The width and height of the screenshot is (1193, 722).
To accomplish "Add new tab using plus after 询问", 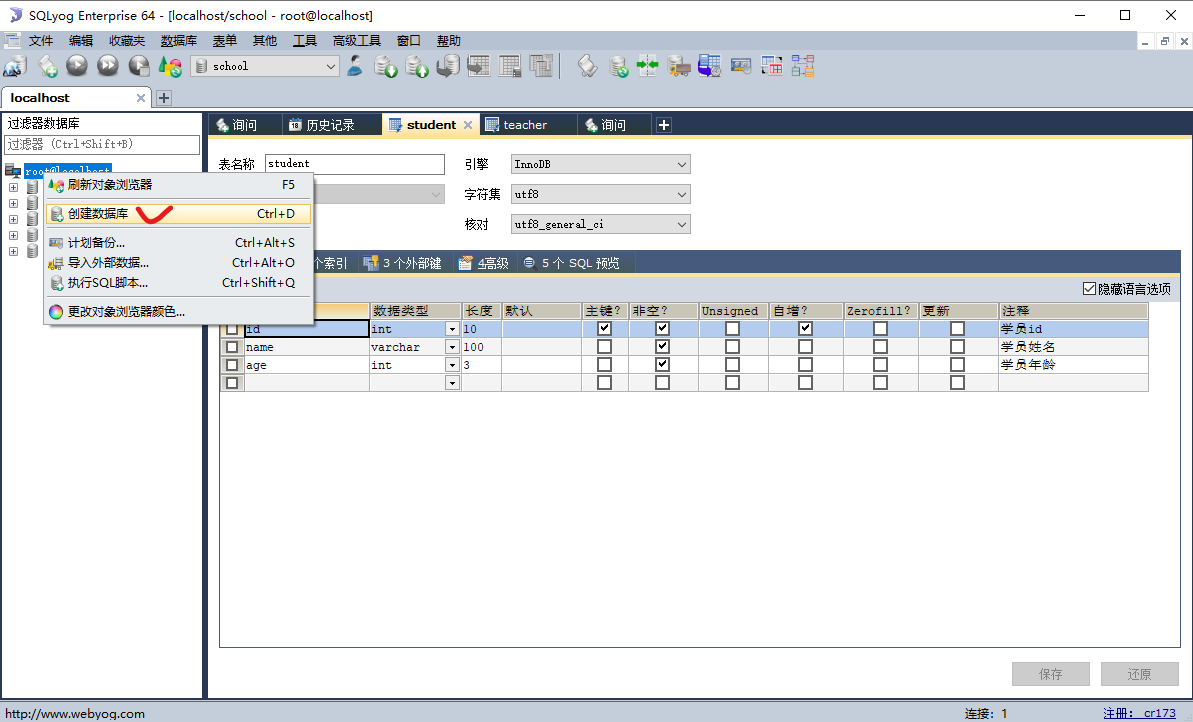I will 663,126.
